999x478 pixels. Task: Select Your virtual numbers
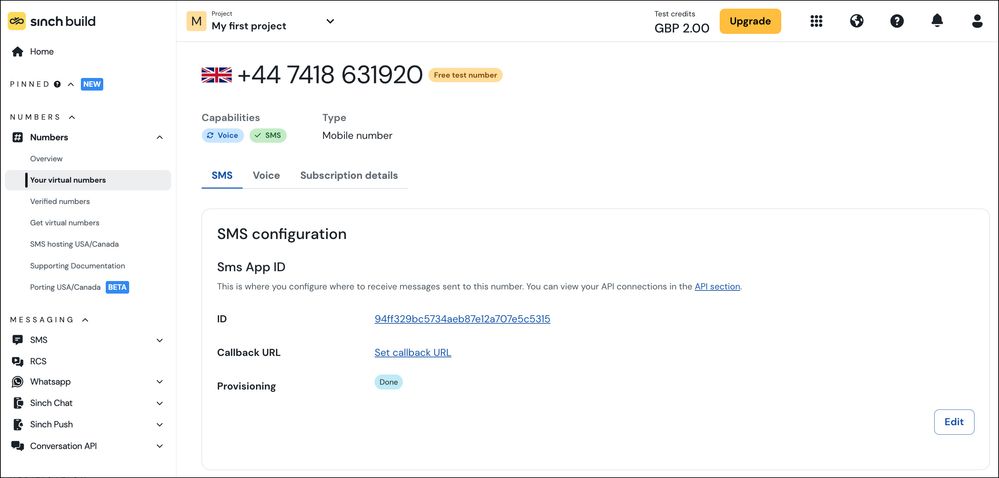tap(88, 180)
